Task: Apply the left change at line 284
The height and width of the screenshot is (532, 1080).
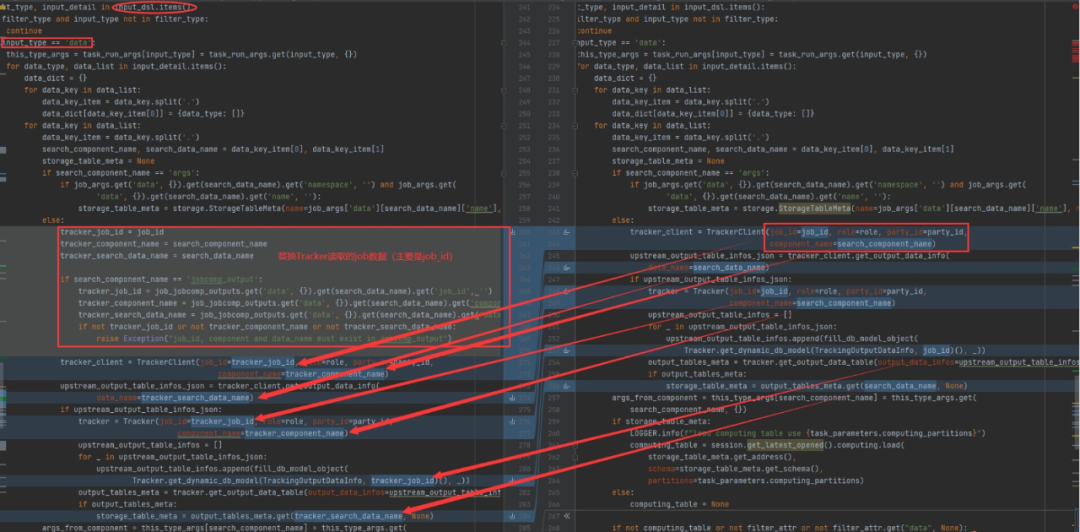Action: [512, 515]
